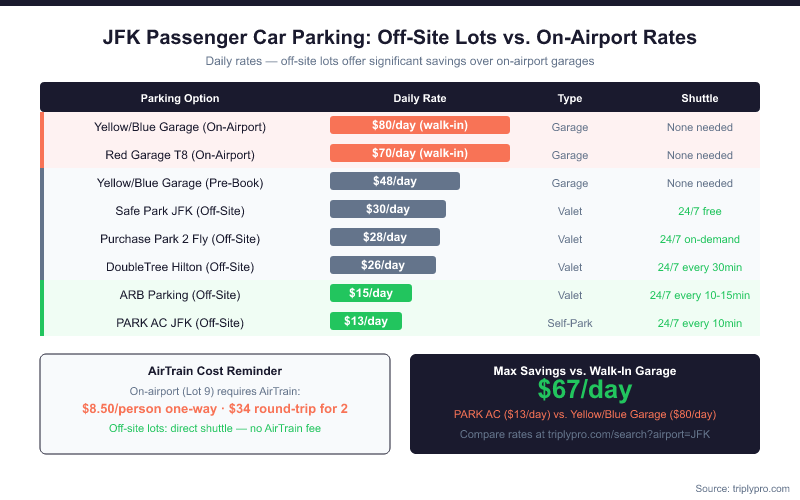Click the $67/day max savings figure

(585, 390)
